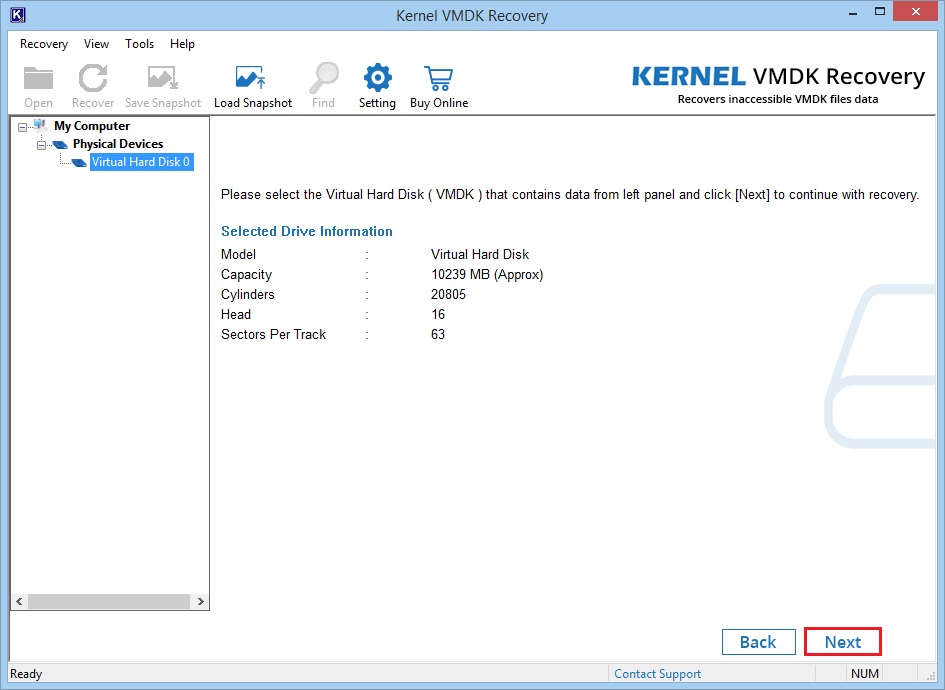This screenshot has height=690, width=945.
Task: Click the Sectors Per Track value 63
Action: tap(438, 334)
